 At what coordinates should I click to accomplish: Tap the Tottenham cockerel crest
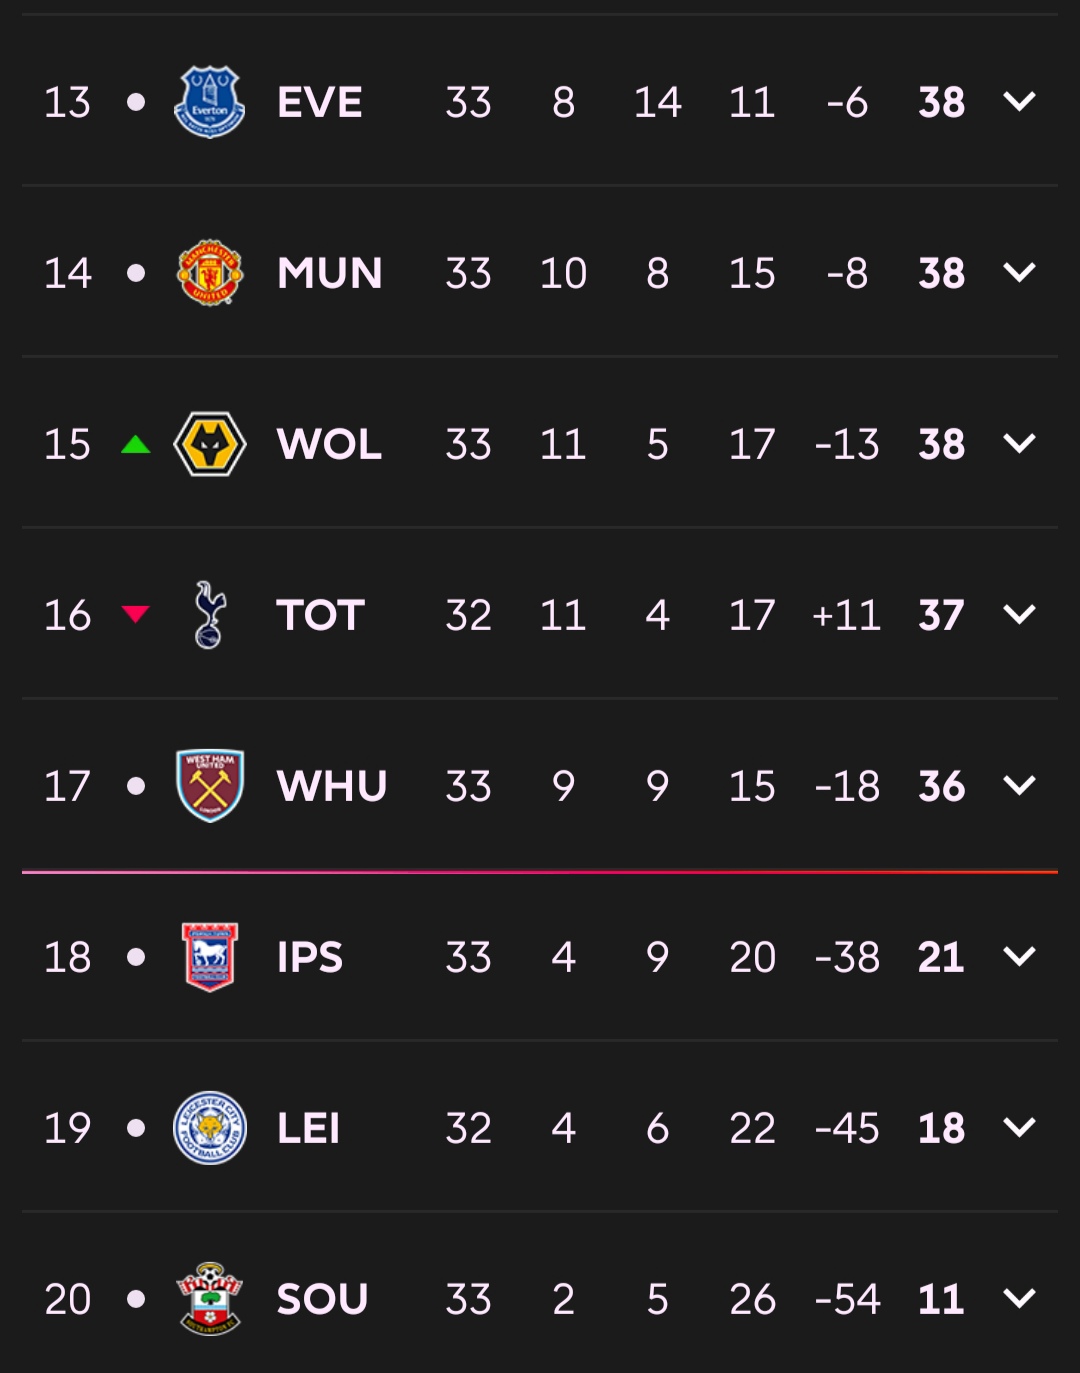pyautogui.click(x=209, y=615)
